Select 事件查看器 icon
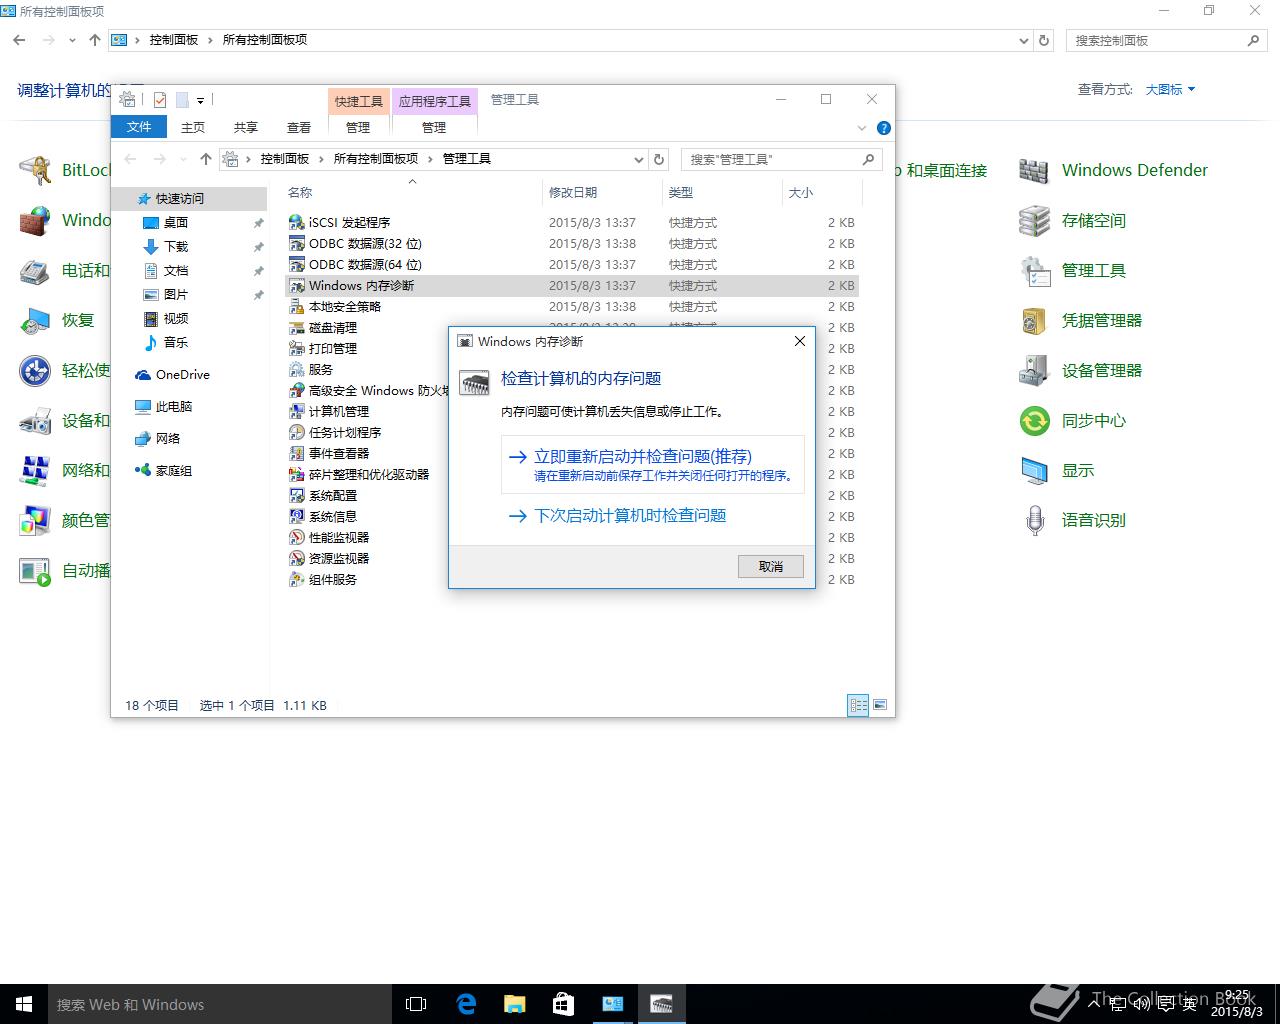This screenshot has height=1024, width=1280. (x=296, y=453)
